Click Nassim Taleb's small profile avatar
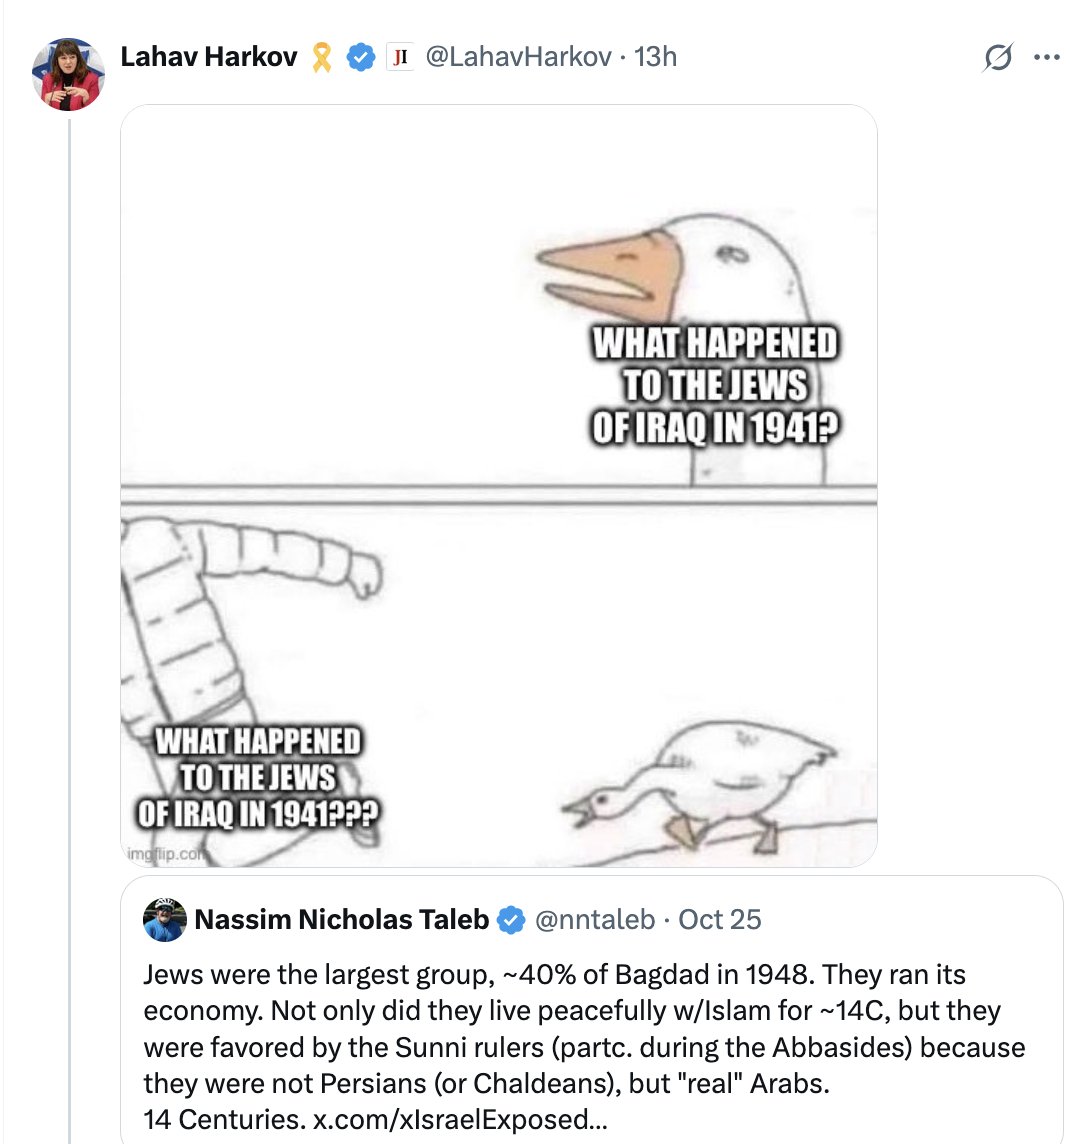The width and height of the screenshot is (1070, 1144). (x=165, y=920)
